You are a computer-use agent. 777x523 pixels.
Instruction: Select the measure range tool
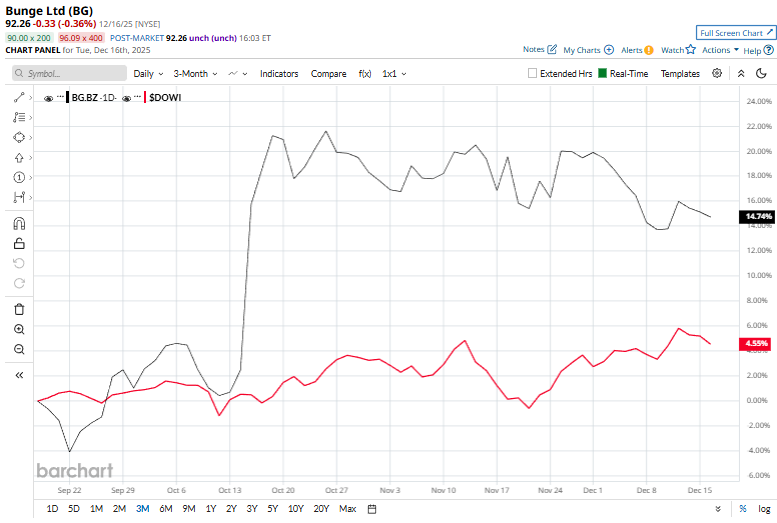click(x=19, y=197)
